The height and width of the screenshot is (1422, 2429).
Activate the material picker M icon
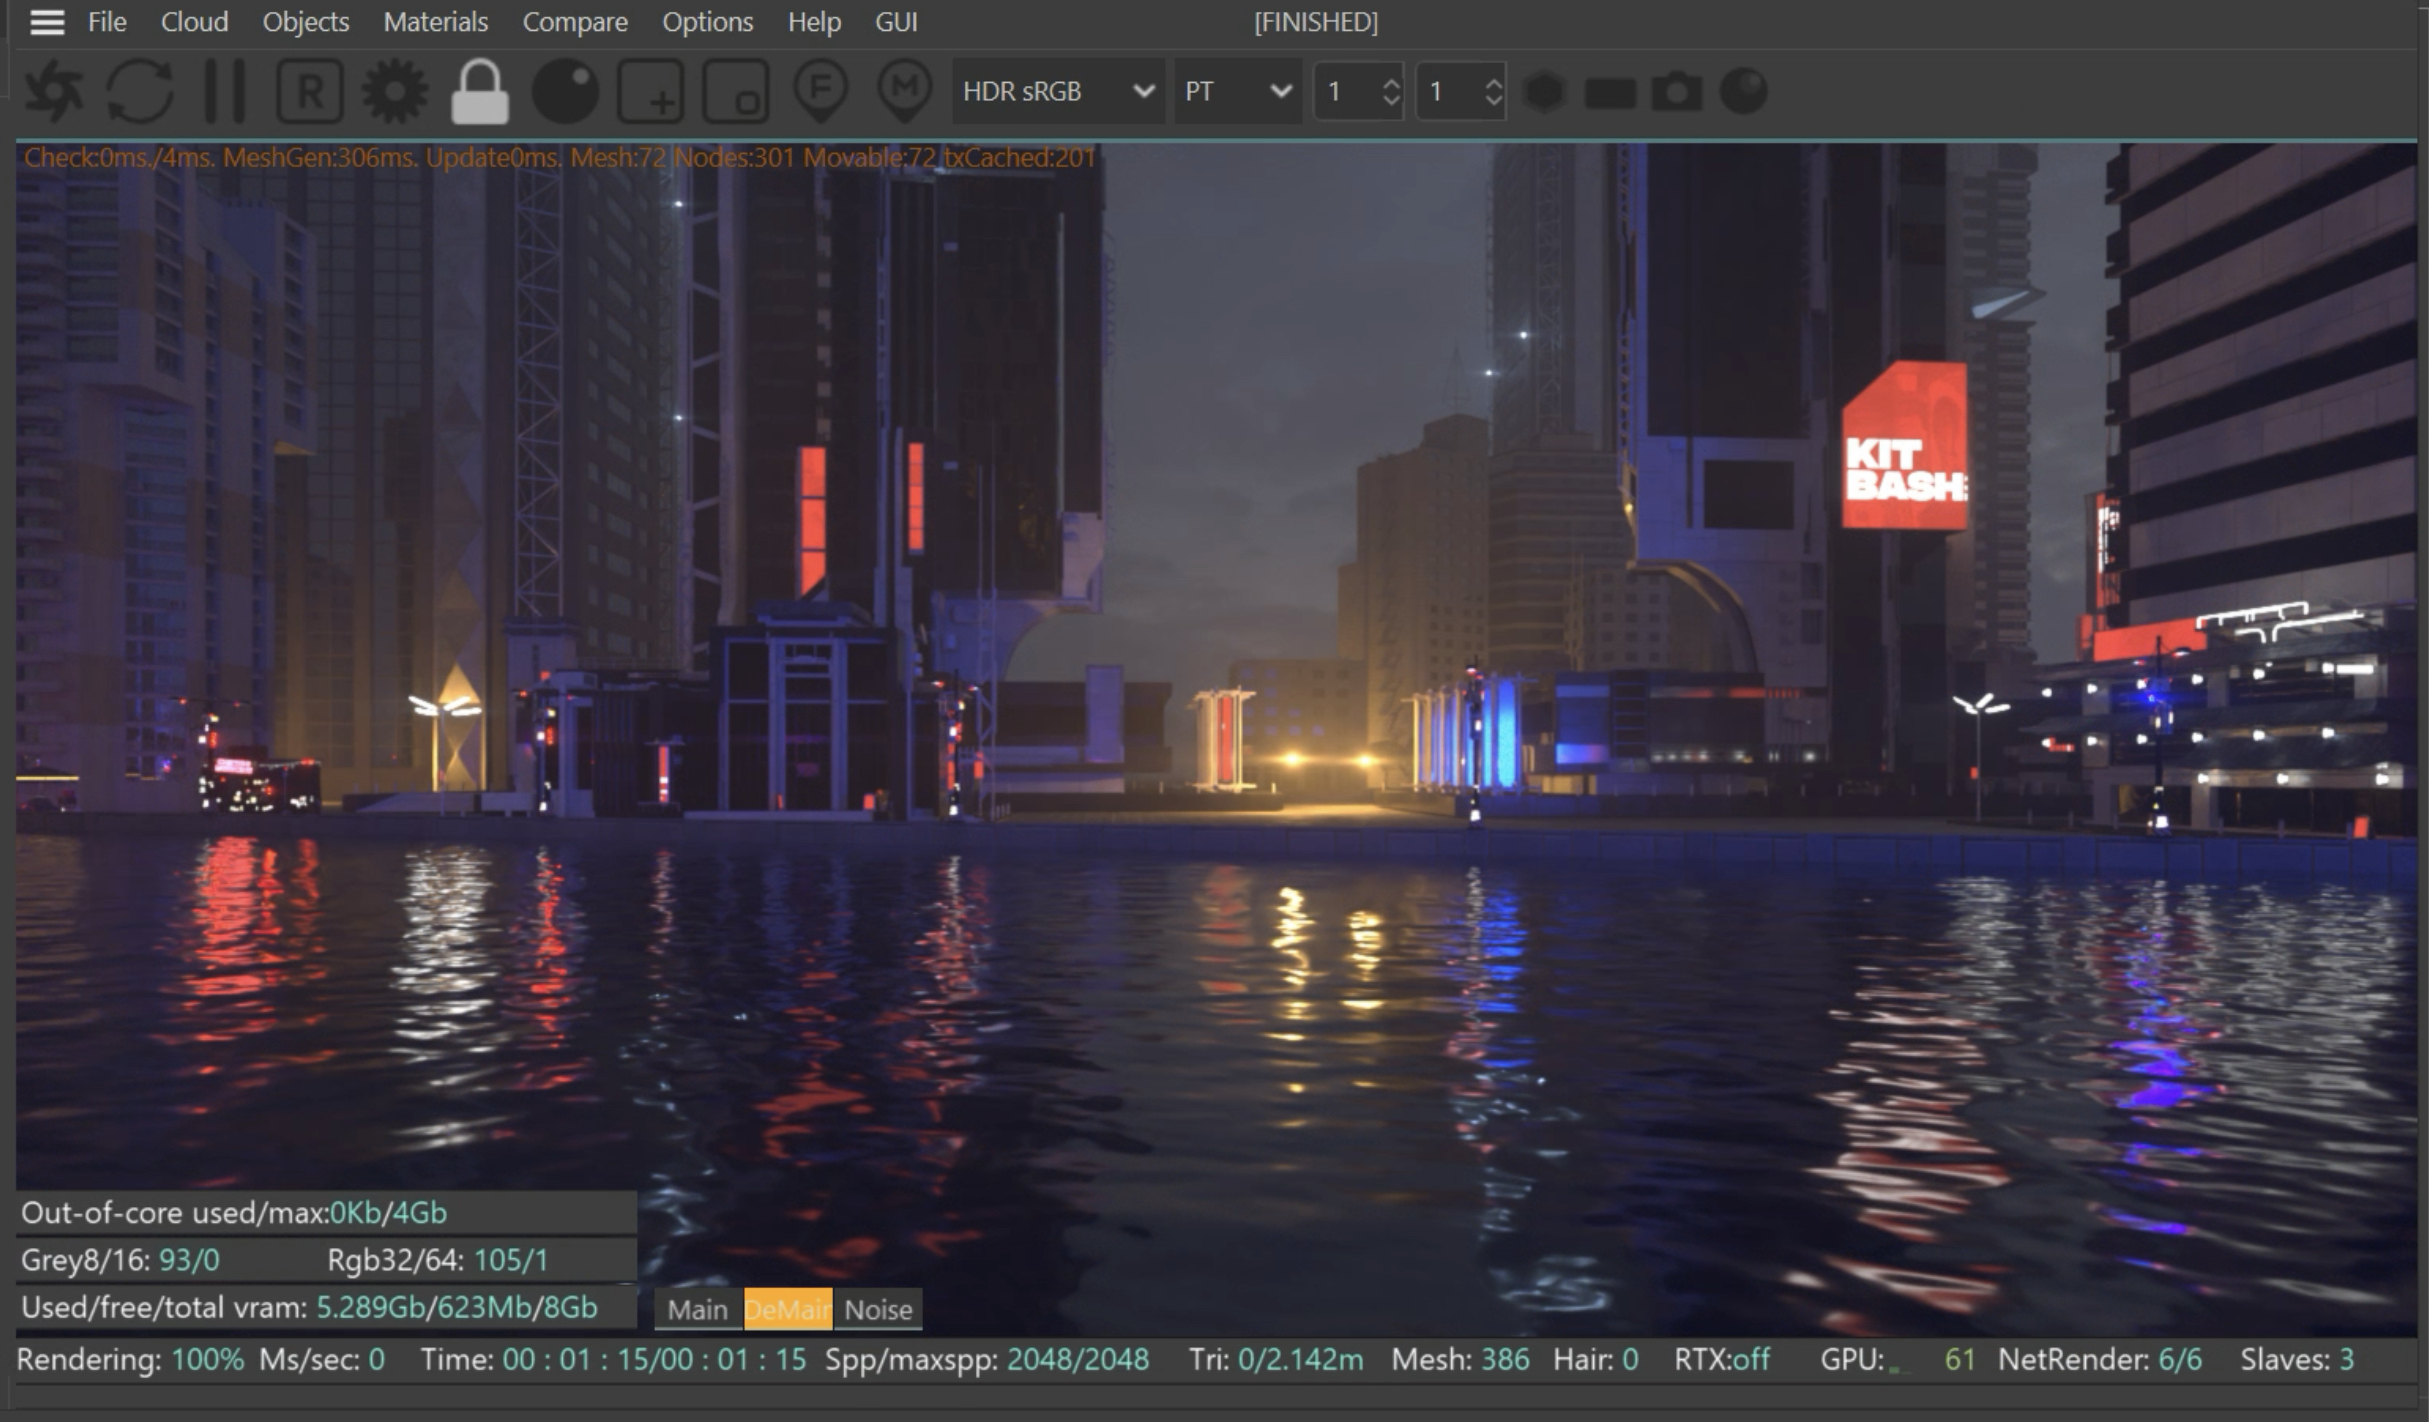point(905,91)
